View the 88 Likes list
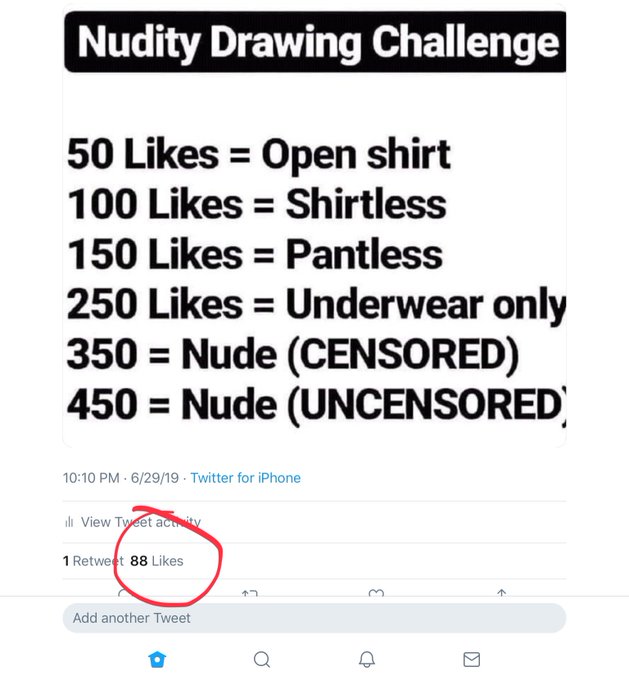This screenshot has width=629, height=680. coord(157,561)
